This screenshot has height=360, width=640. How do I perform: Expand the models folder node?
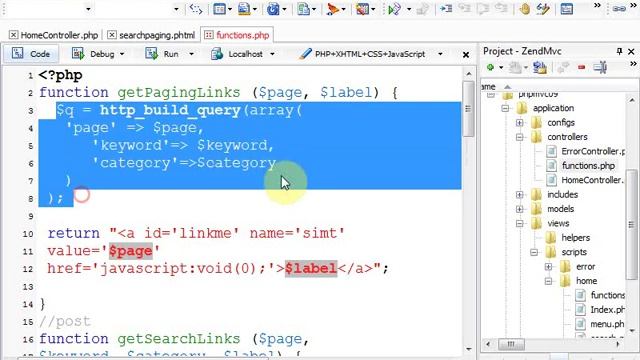[519, 209]
